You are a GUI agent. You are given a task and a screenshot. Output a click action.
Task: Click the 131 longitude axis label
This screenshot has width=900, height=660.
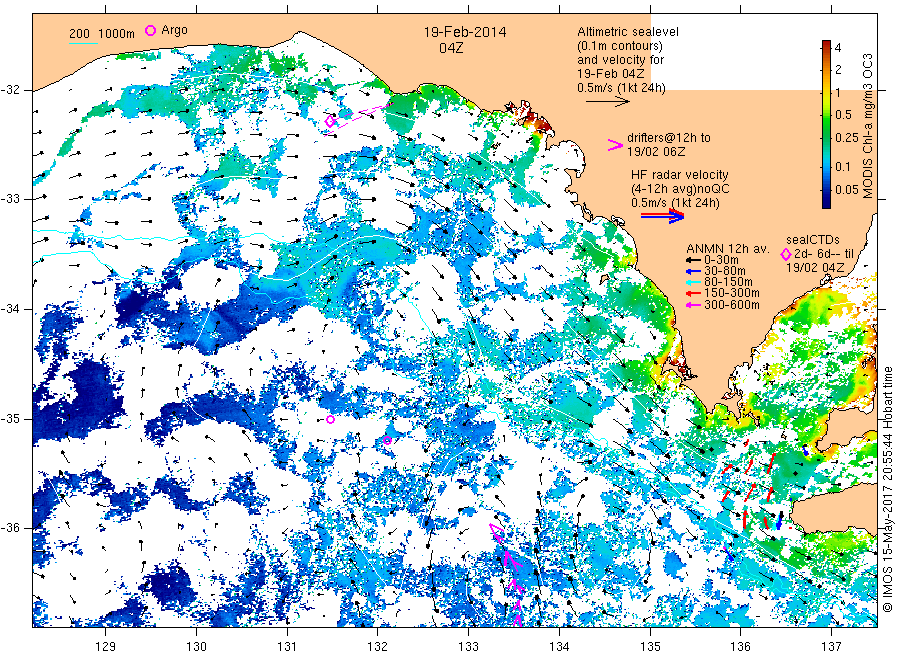pyautogui.click(x=287, y=647)
